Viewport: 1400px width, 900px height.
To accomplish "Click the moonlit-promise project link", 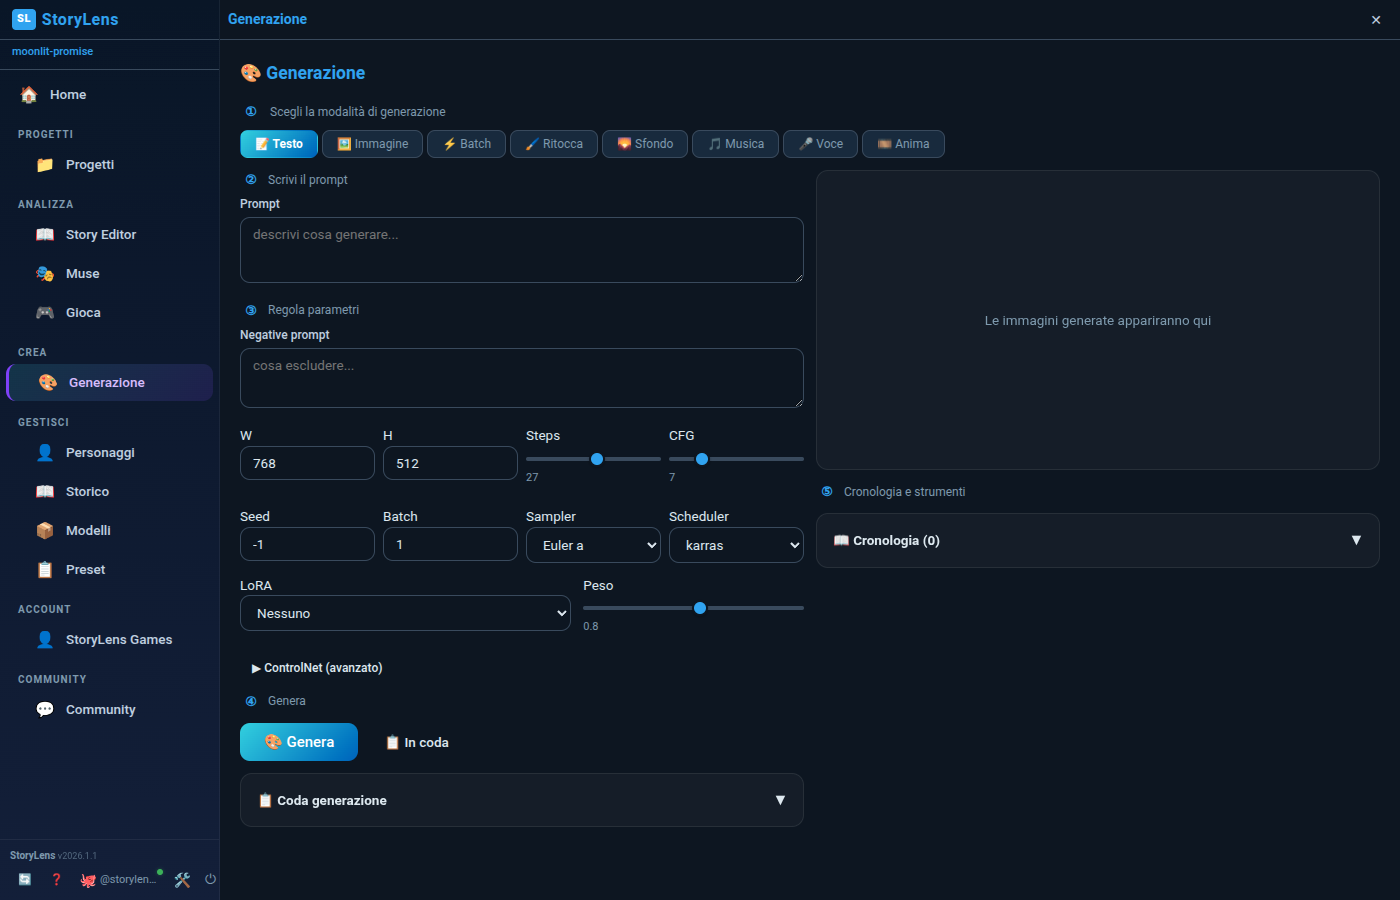I will click(x=52, y=51).
